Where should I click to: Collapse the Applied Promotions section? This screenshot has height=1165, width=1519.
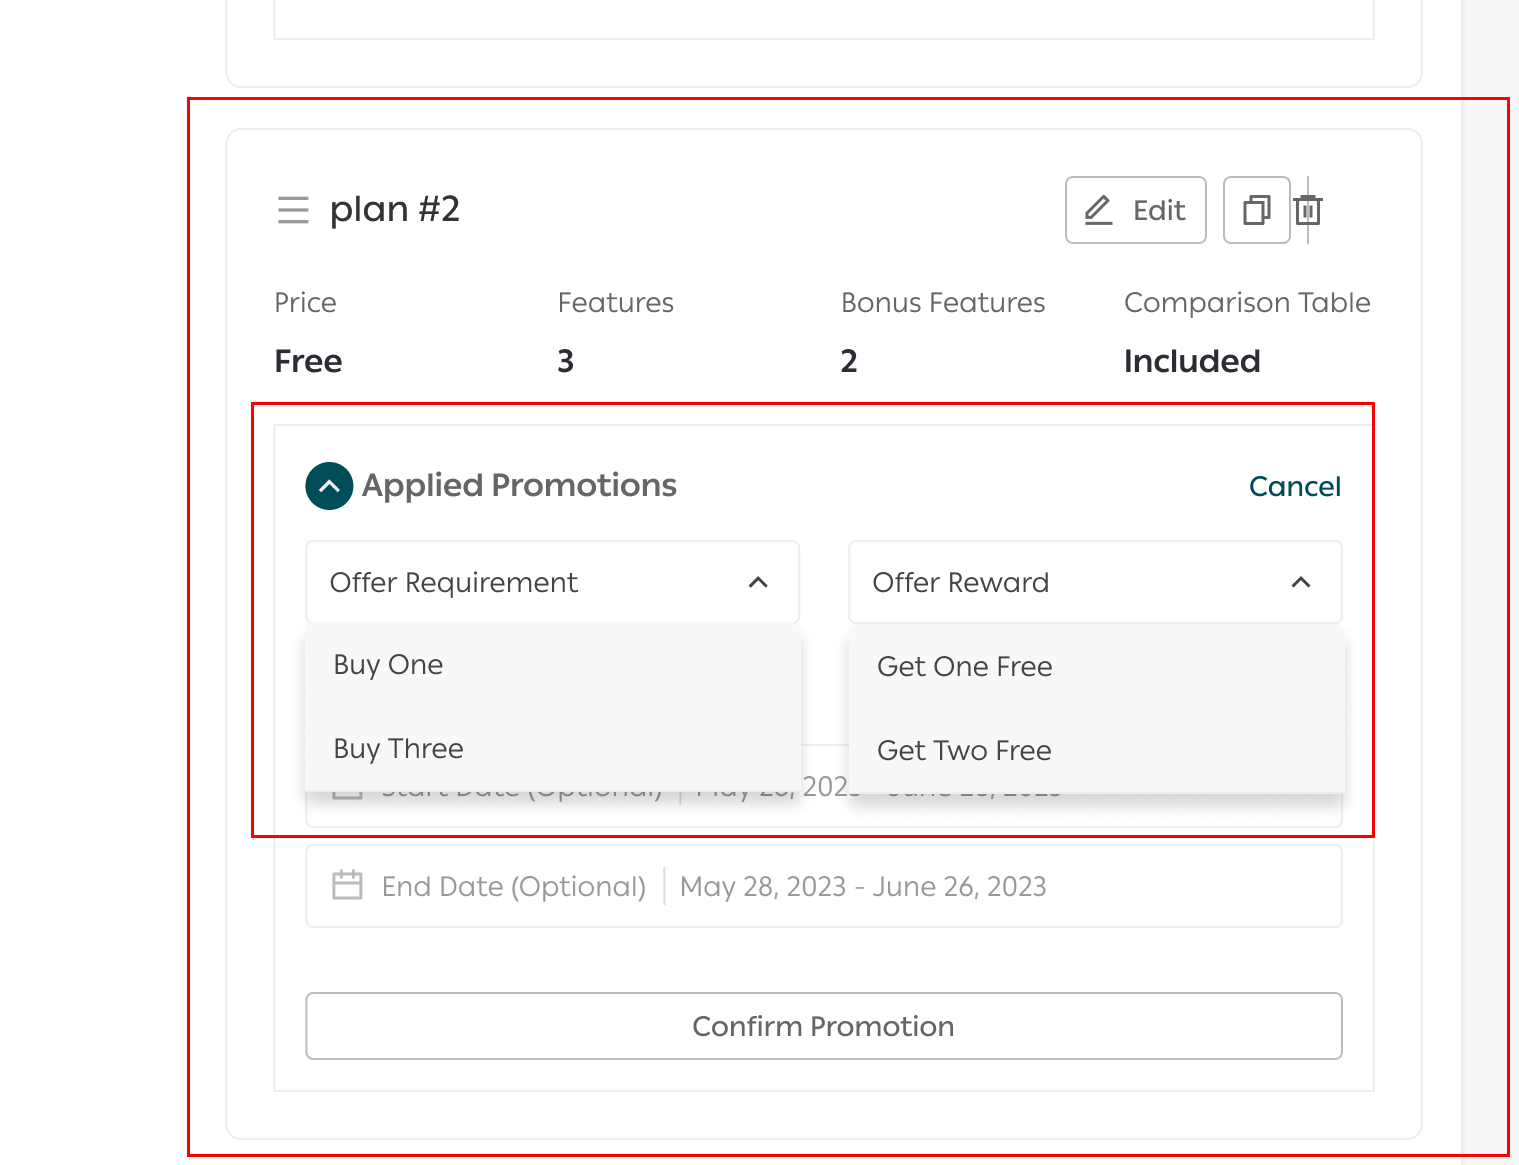329,486
